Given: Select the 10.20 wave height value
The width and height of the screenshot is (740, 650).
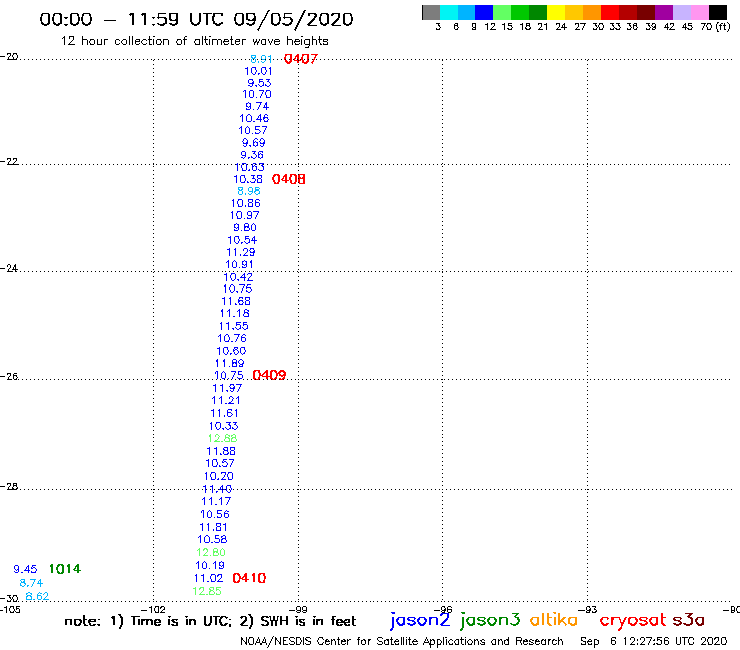Looking at the screenshot, I should click(x=219, y=476).
